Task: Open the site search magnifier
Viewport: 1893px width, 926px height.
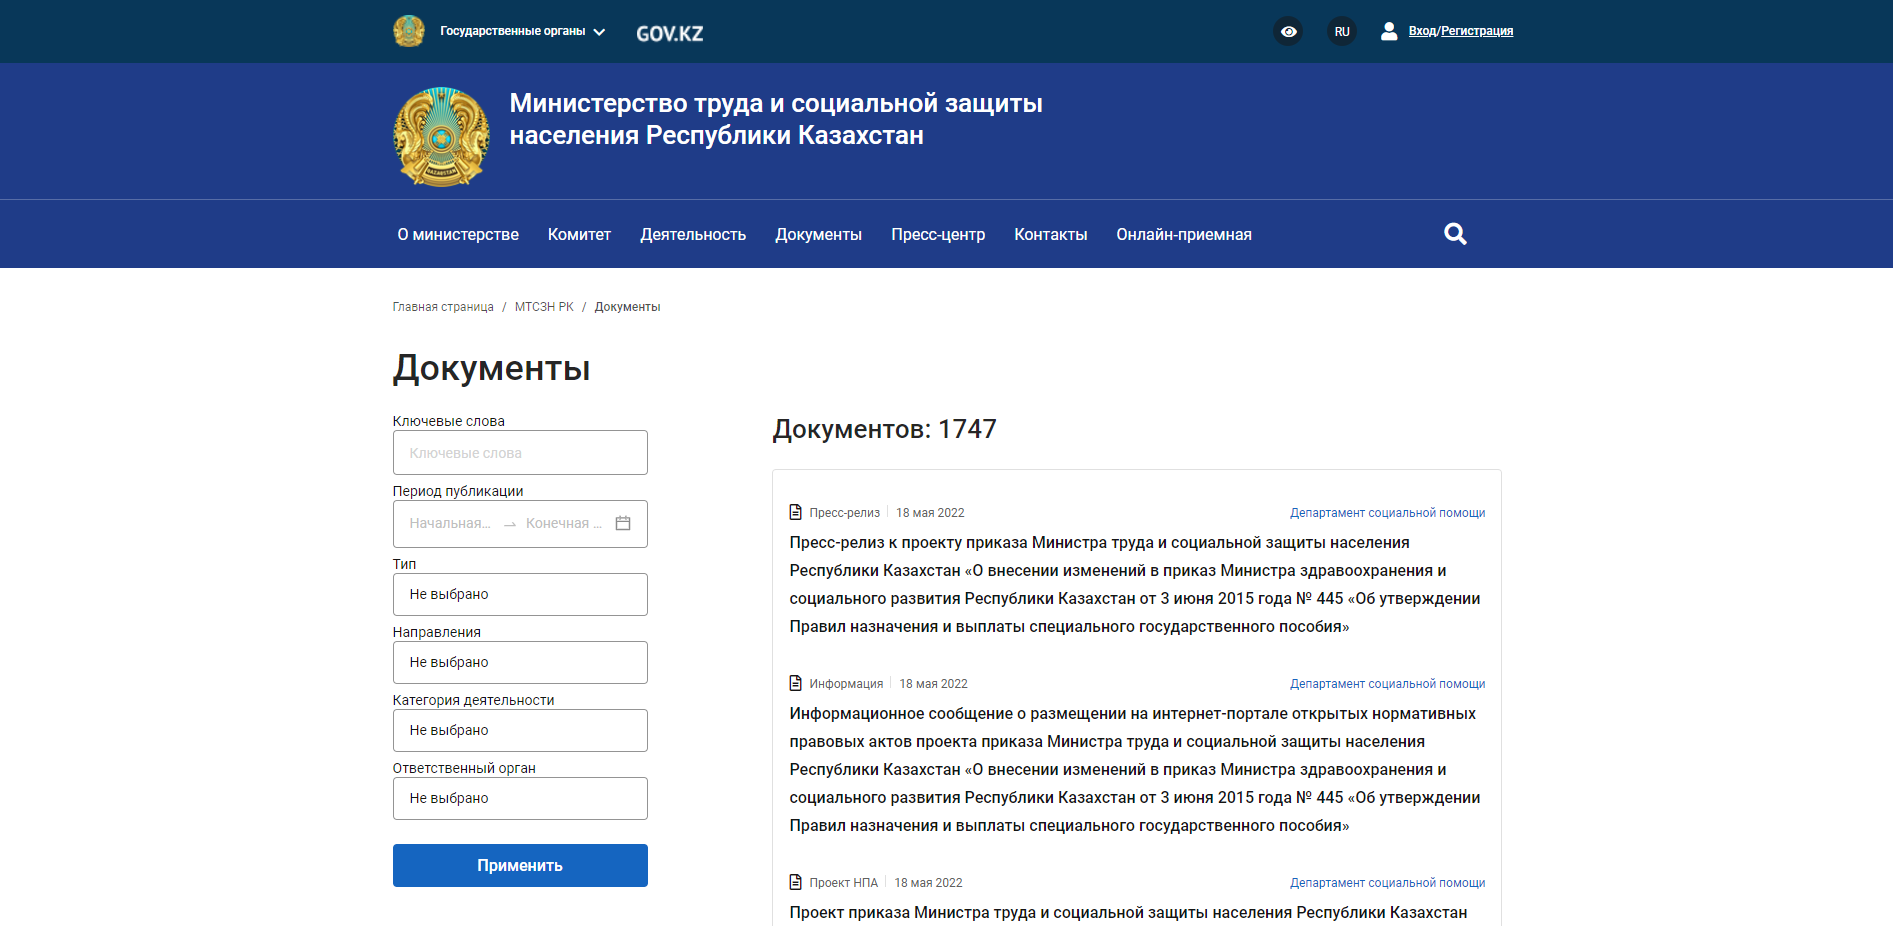Action: click(x=1455, y=234)
